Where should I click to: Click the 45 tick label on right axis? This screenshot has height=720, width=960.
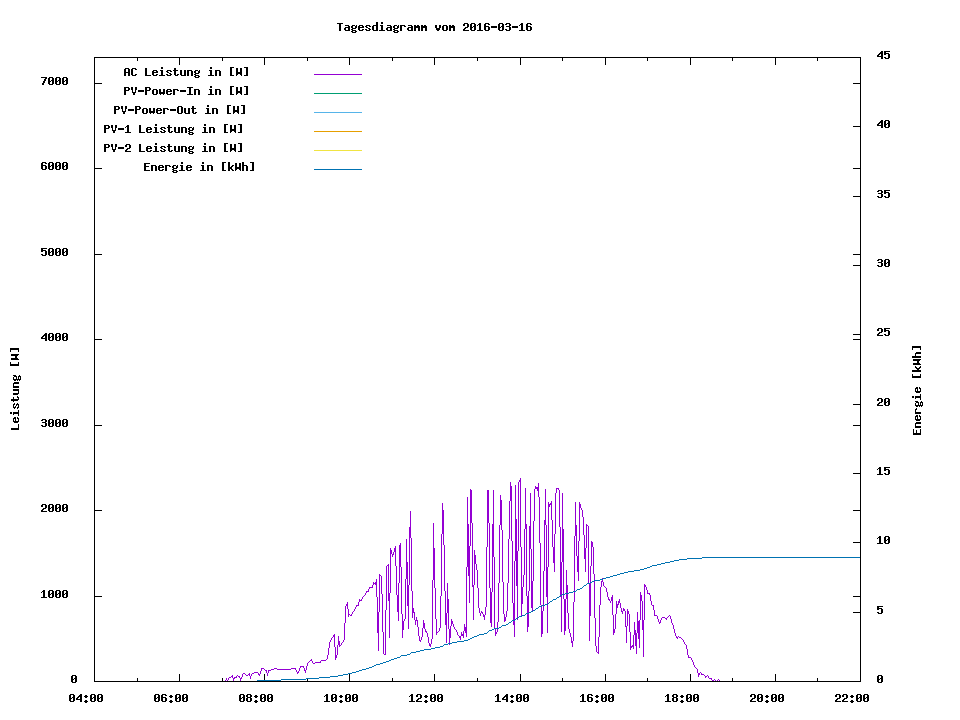(883, 55)
